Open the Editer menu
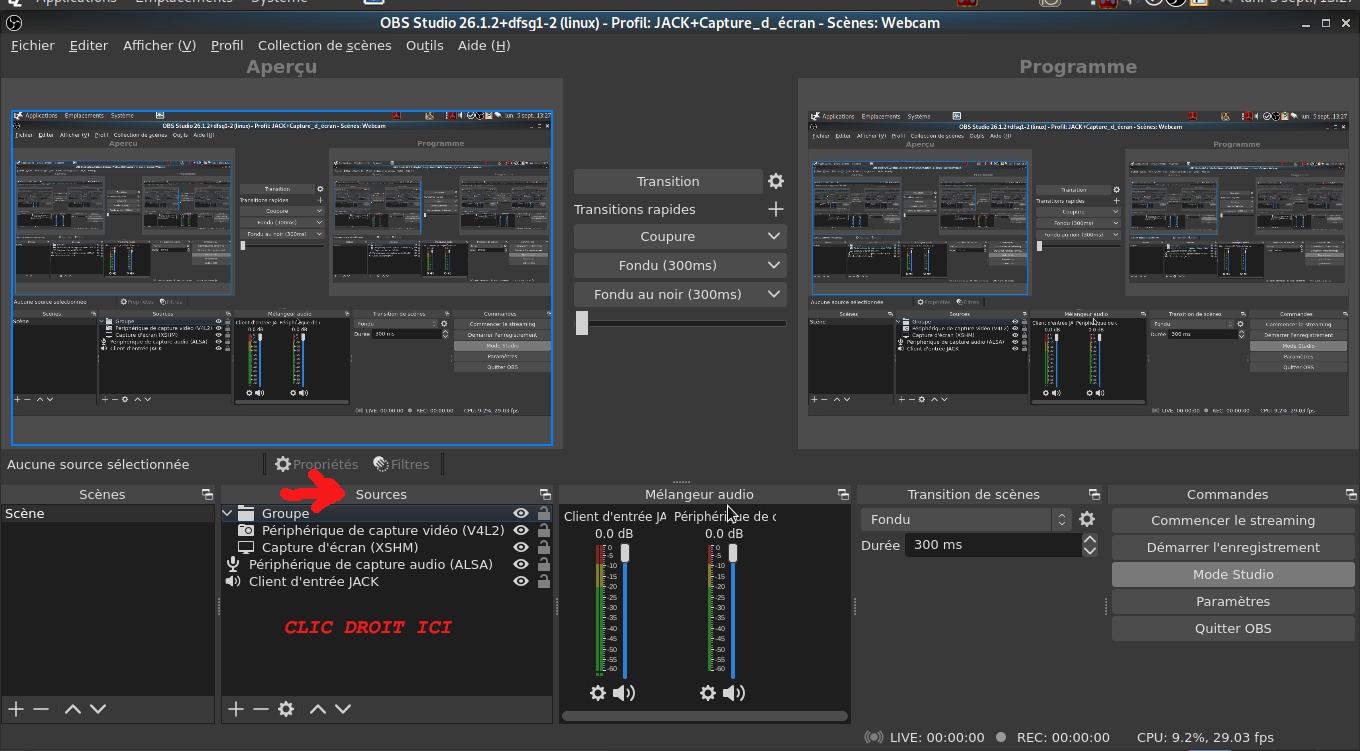 [89, 45]
